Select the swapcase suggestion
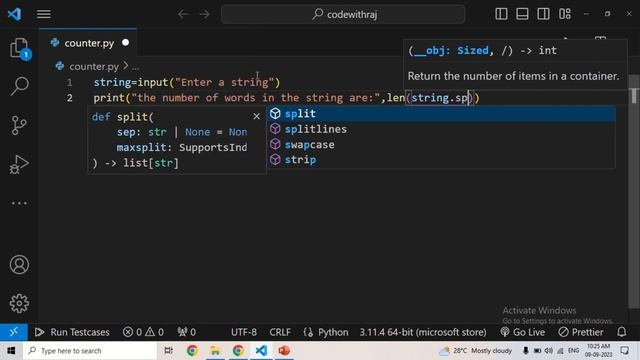640x360 pixels. pyautogui.click(x=441, y=144)
